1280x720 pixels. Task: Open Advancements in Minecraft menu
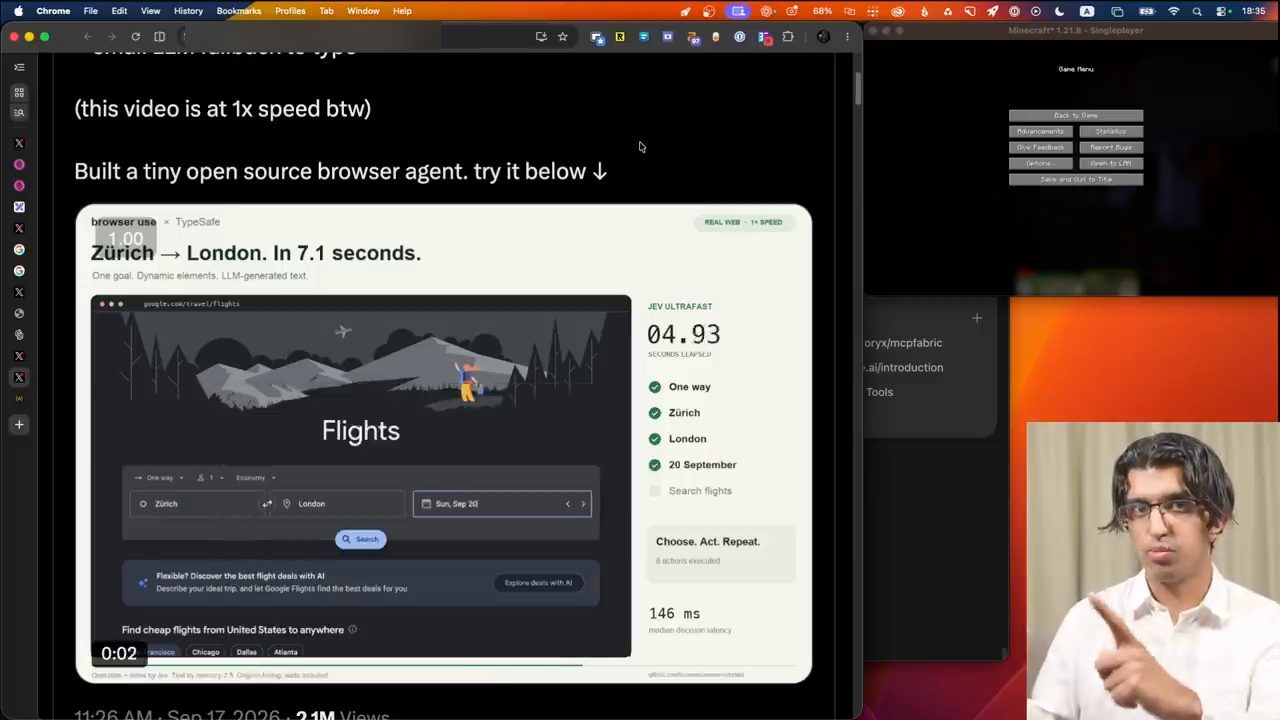1041,132
